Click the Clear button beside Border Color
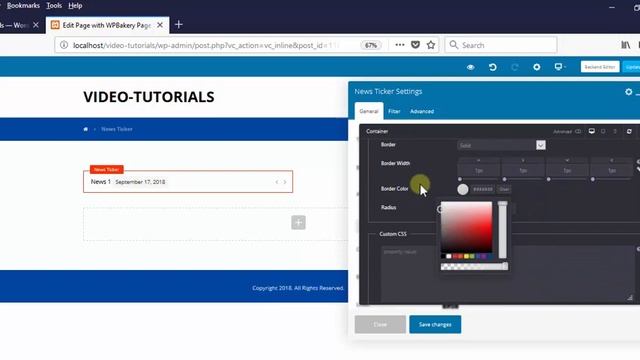Screen dimensions: 640x360 (504, 189)
